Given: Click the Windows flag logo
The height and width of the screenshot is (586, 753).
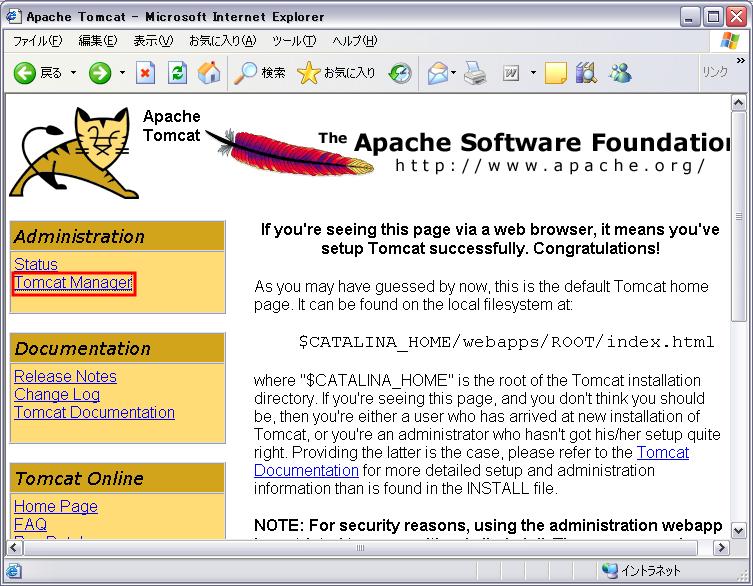Looking at the screenshot, I should pyautogui.click(x=730, y=41).
